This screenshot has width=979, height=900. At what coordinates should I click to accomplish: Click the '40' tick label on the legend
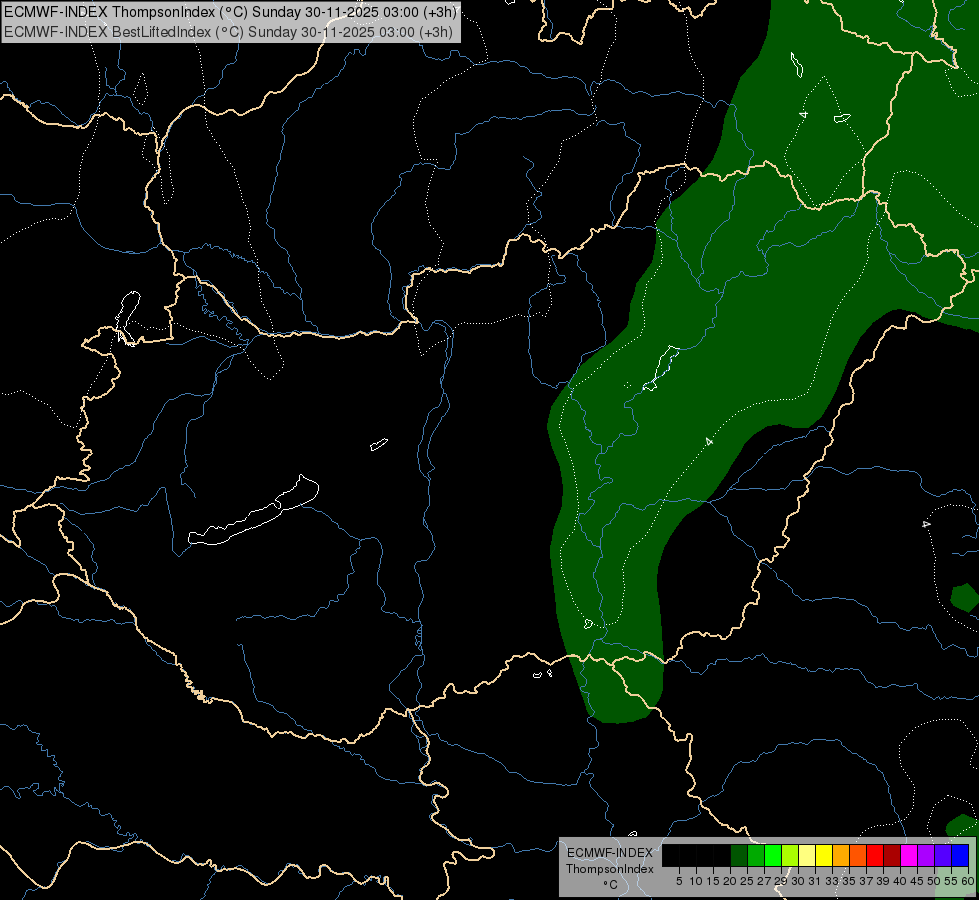click(x=900, y=881)
